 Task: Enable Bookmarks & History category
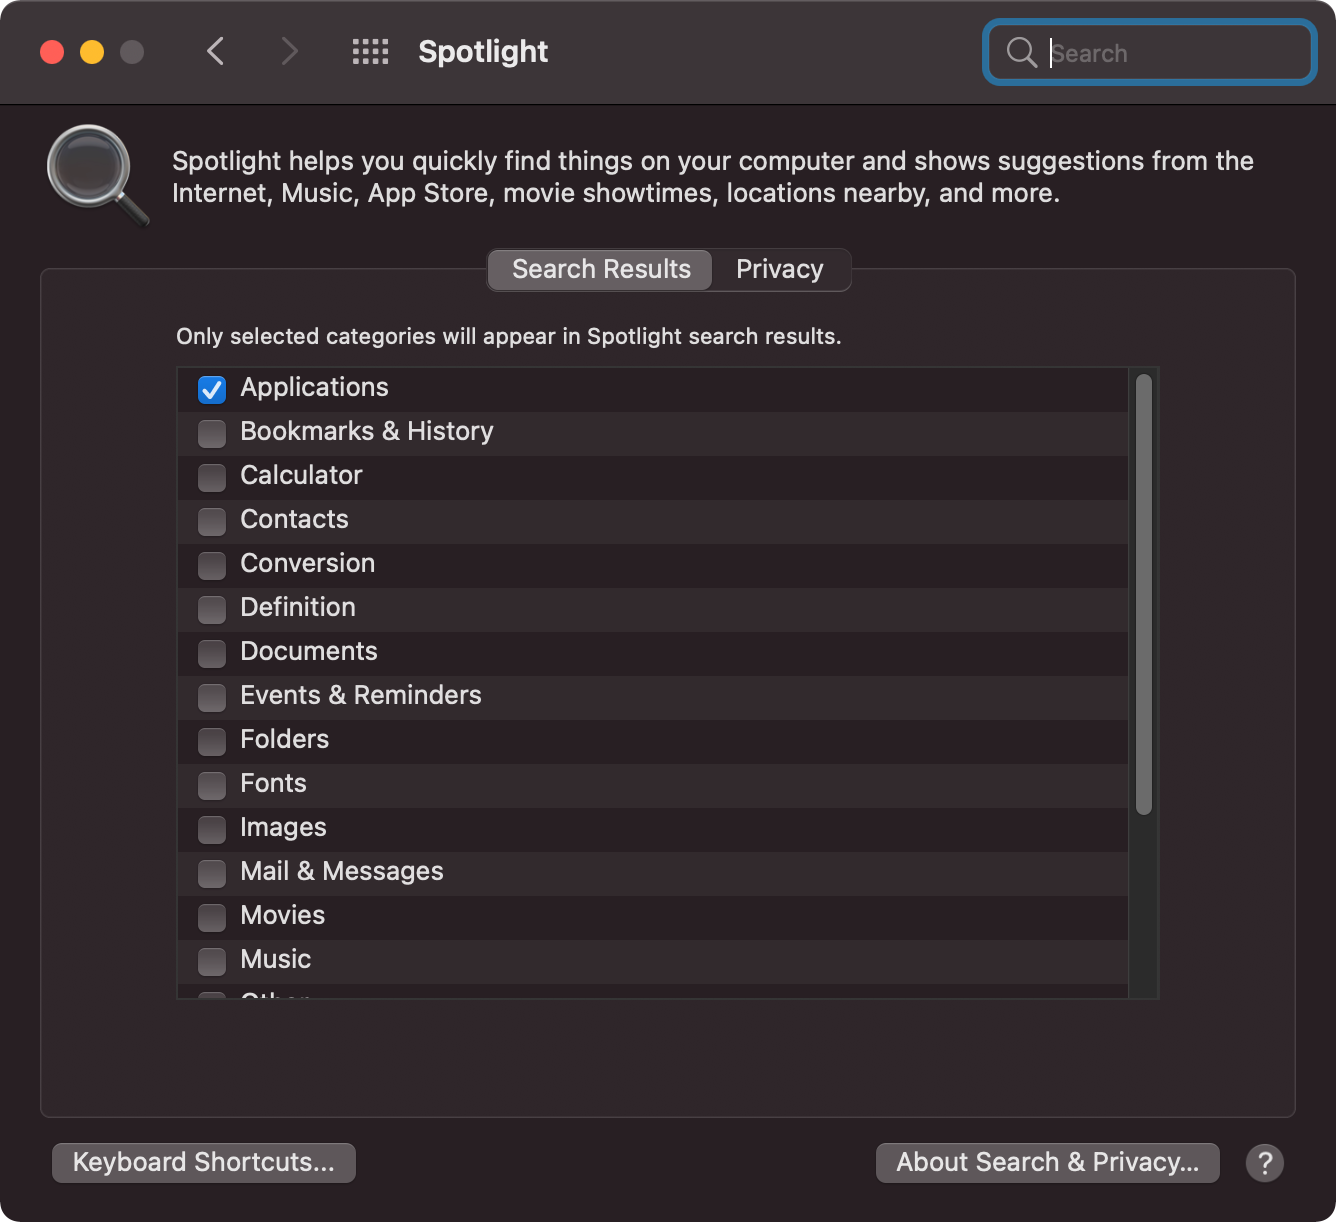212,433
